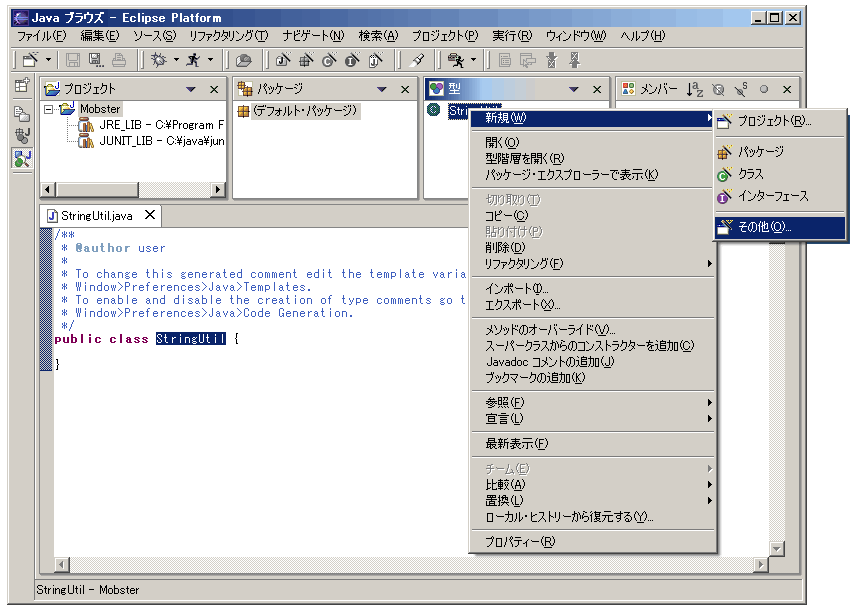Choose インターフェース in New submenu

tap(780, 196)
